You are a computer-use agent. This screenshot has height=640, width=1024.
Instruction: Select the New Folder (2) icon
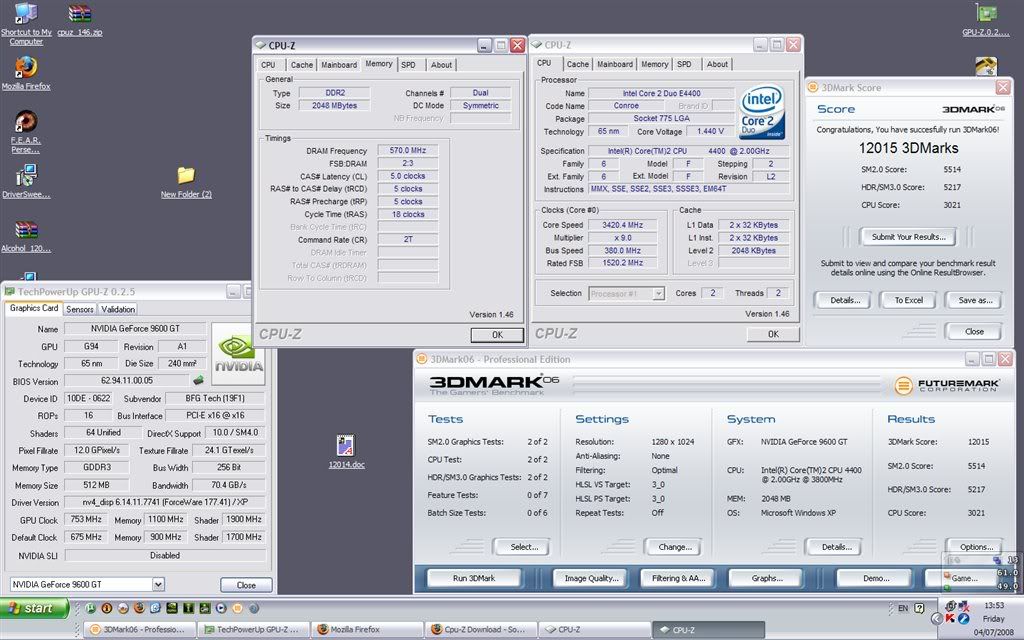pyautogui.click(x=186, y=176)
